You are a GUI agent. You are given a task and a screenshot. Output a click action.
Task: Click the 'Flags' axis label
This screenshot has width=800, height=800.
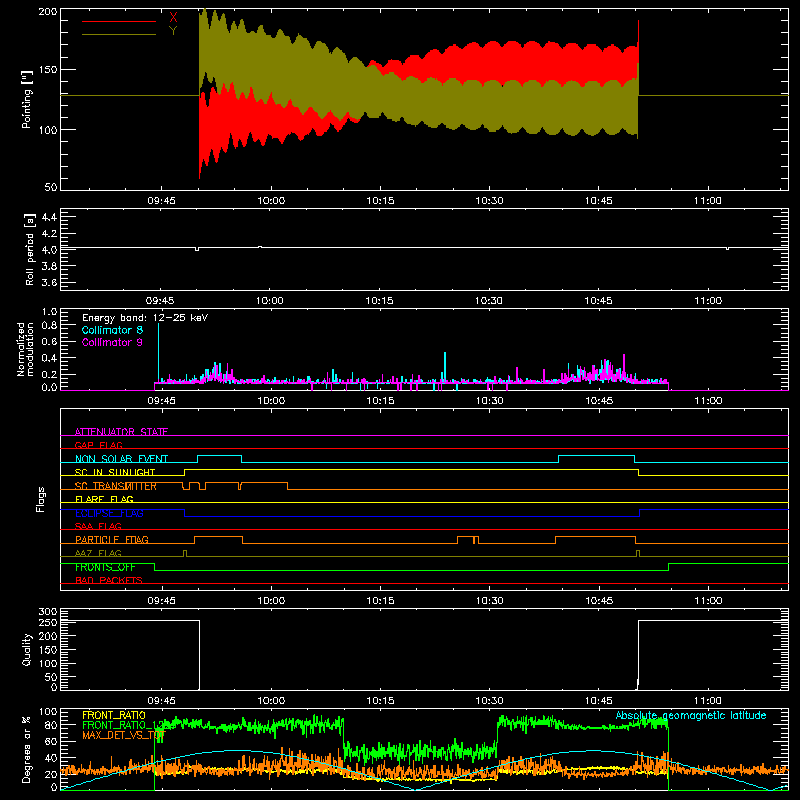[41, 499]
